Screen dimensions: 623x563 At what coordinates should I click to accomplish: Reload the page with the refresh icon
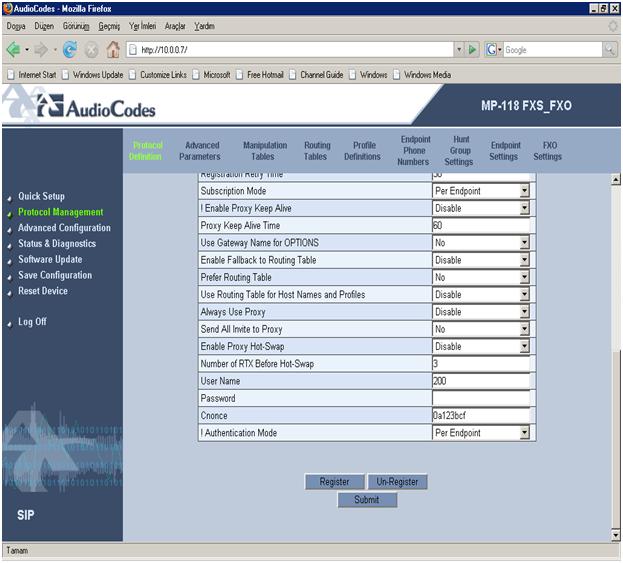coord(69,49)
